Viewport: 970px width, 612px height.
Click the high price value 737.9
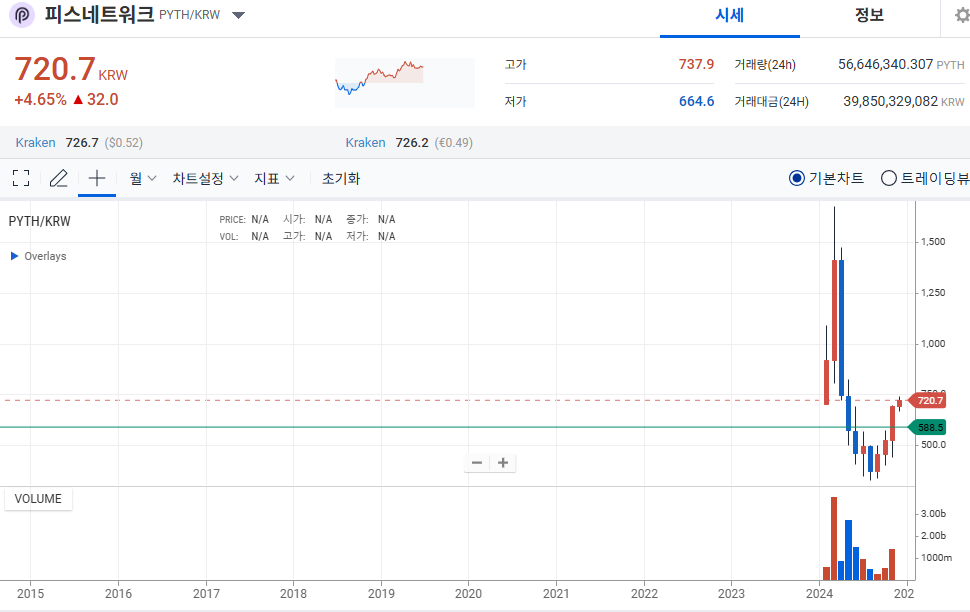[x=696, y=64]
